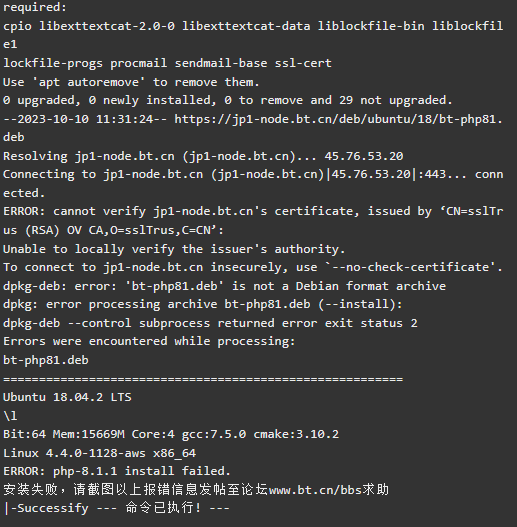Screen dimensions: 517x527
Task: Click the equals-sign separator line
Action: pos(203,379)
